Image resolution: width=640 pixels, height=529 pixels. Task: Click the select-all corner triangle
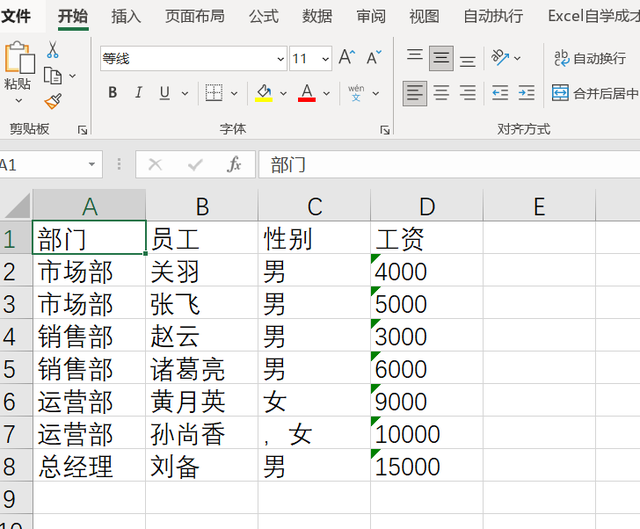(x=18, y=206)
